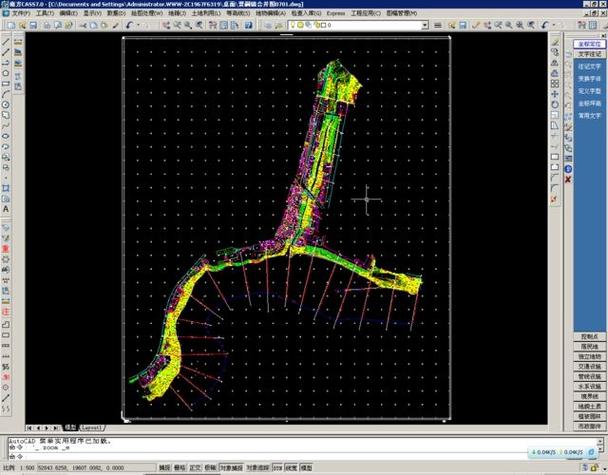Click the blue circle icon above the red X

(x=568, y=169)
